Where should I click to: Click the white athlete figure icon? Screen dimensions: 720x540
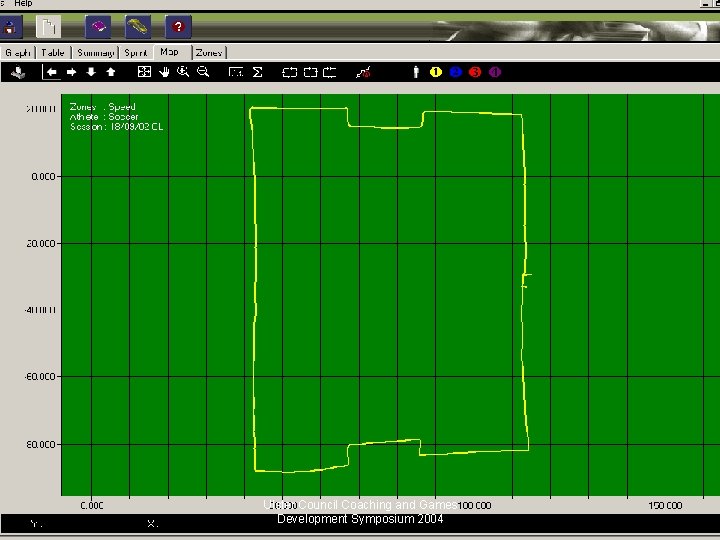click(x=416, y=72)
